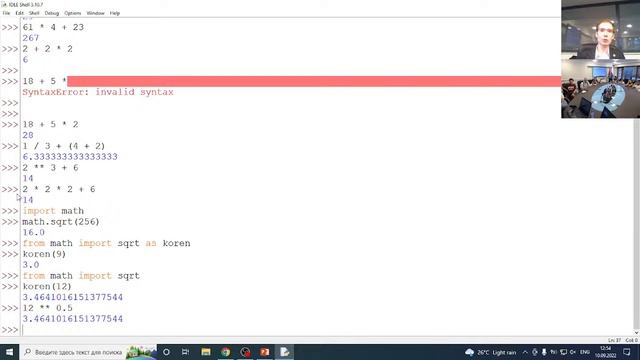640x360 pixels.
Task: Open Cortana from the taskbar
Action: (166, 352)
